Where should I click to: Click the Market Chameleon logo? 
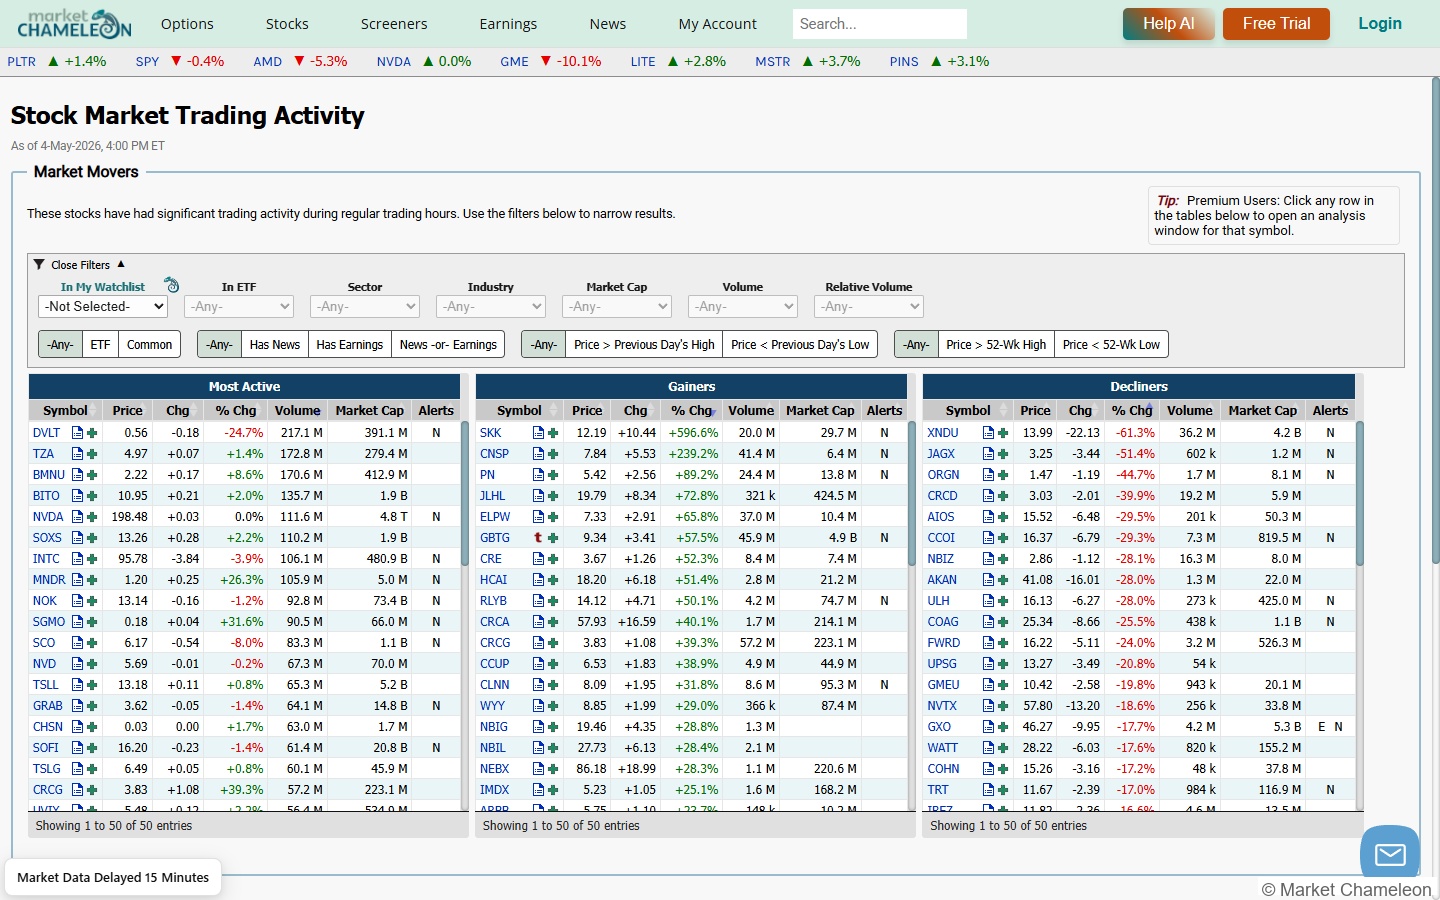[74, 23]
